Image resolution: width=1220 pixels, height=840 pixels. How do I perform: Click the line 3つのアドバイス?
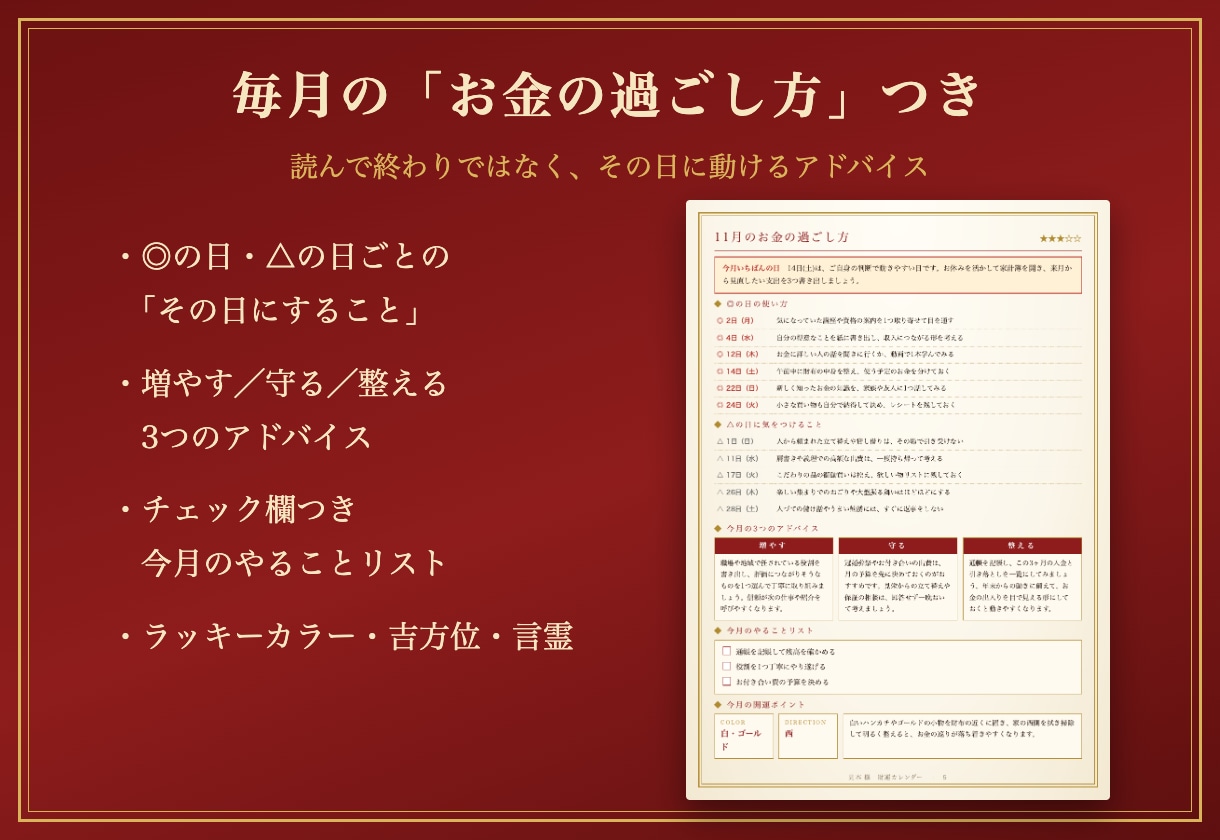257,437
